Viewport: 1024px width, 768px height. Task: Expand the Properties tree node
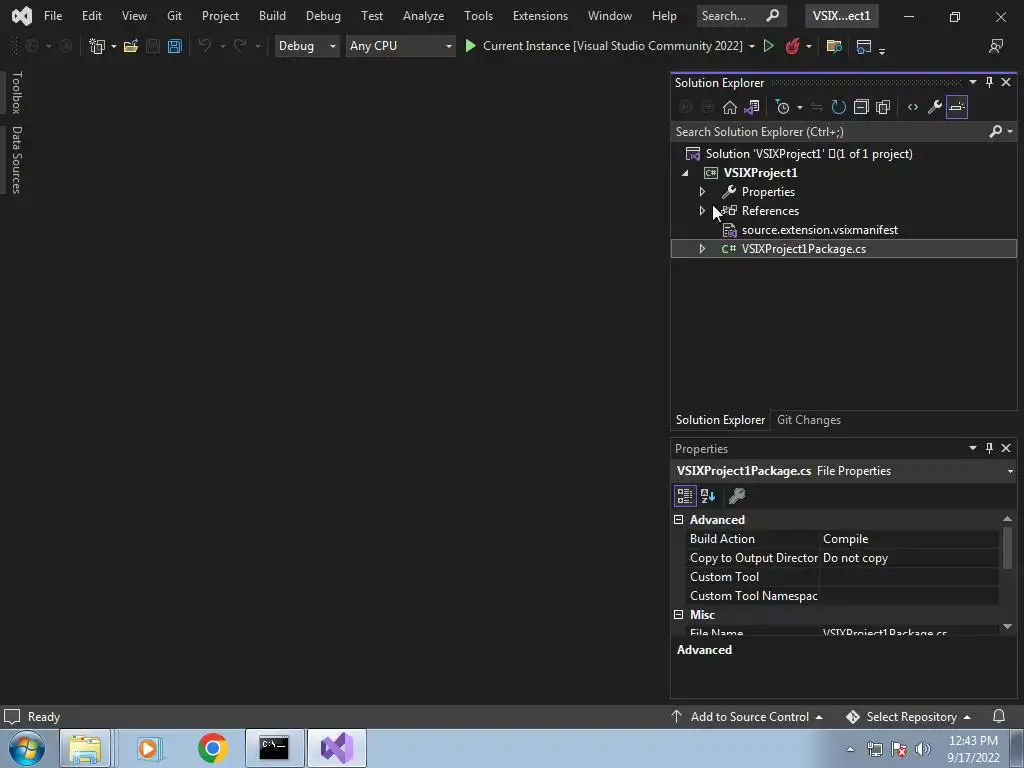702,192
